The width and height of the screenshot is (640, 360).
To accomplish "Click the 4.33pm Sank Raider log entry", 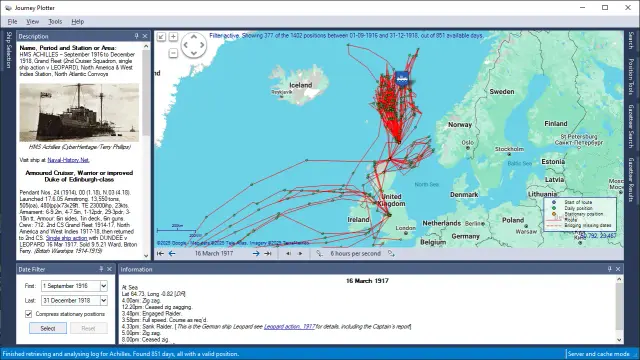I will coord(266,327).
